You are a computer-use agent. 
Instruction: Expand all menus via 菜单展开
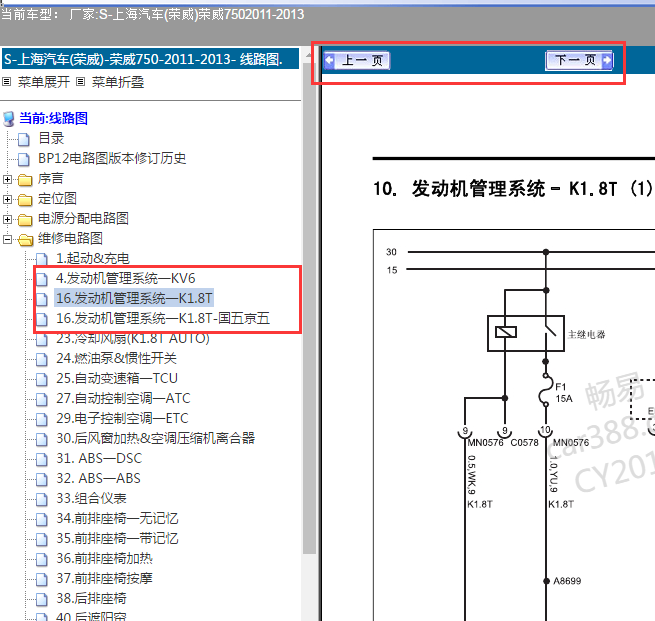coord(43,82)
